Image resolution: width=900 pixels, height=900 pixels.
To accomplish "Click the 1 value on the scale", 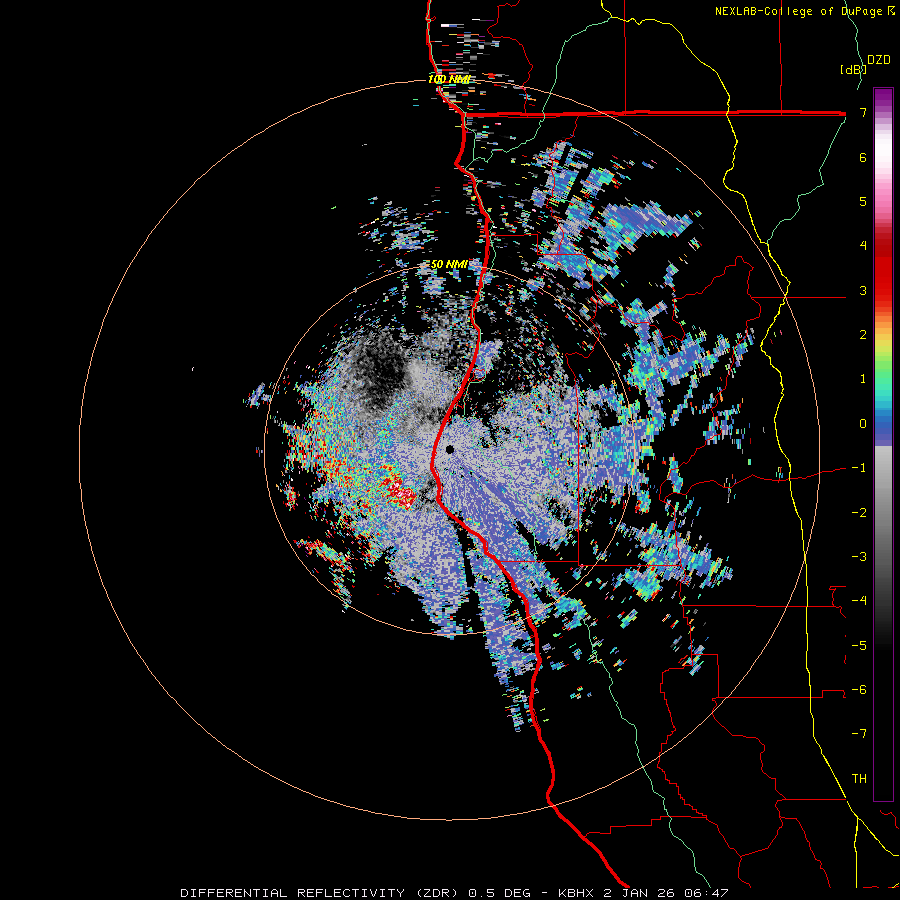I will pos(863,379).
